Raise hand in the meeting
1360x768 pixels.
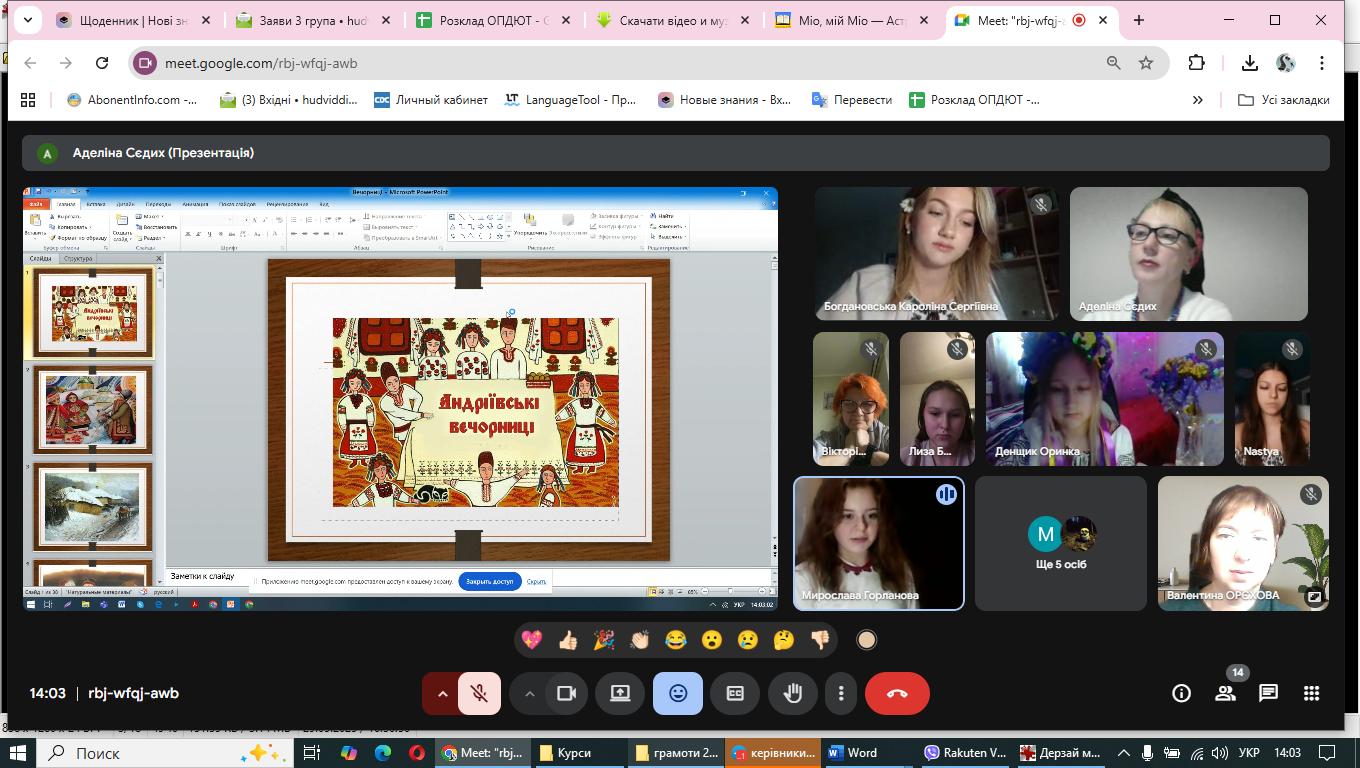pos(793,694)
